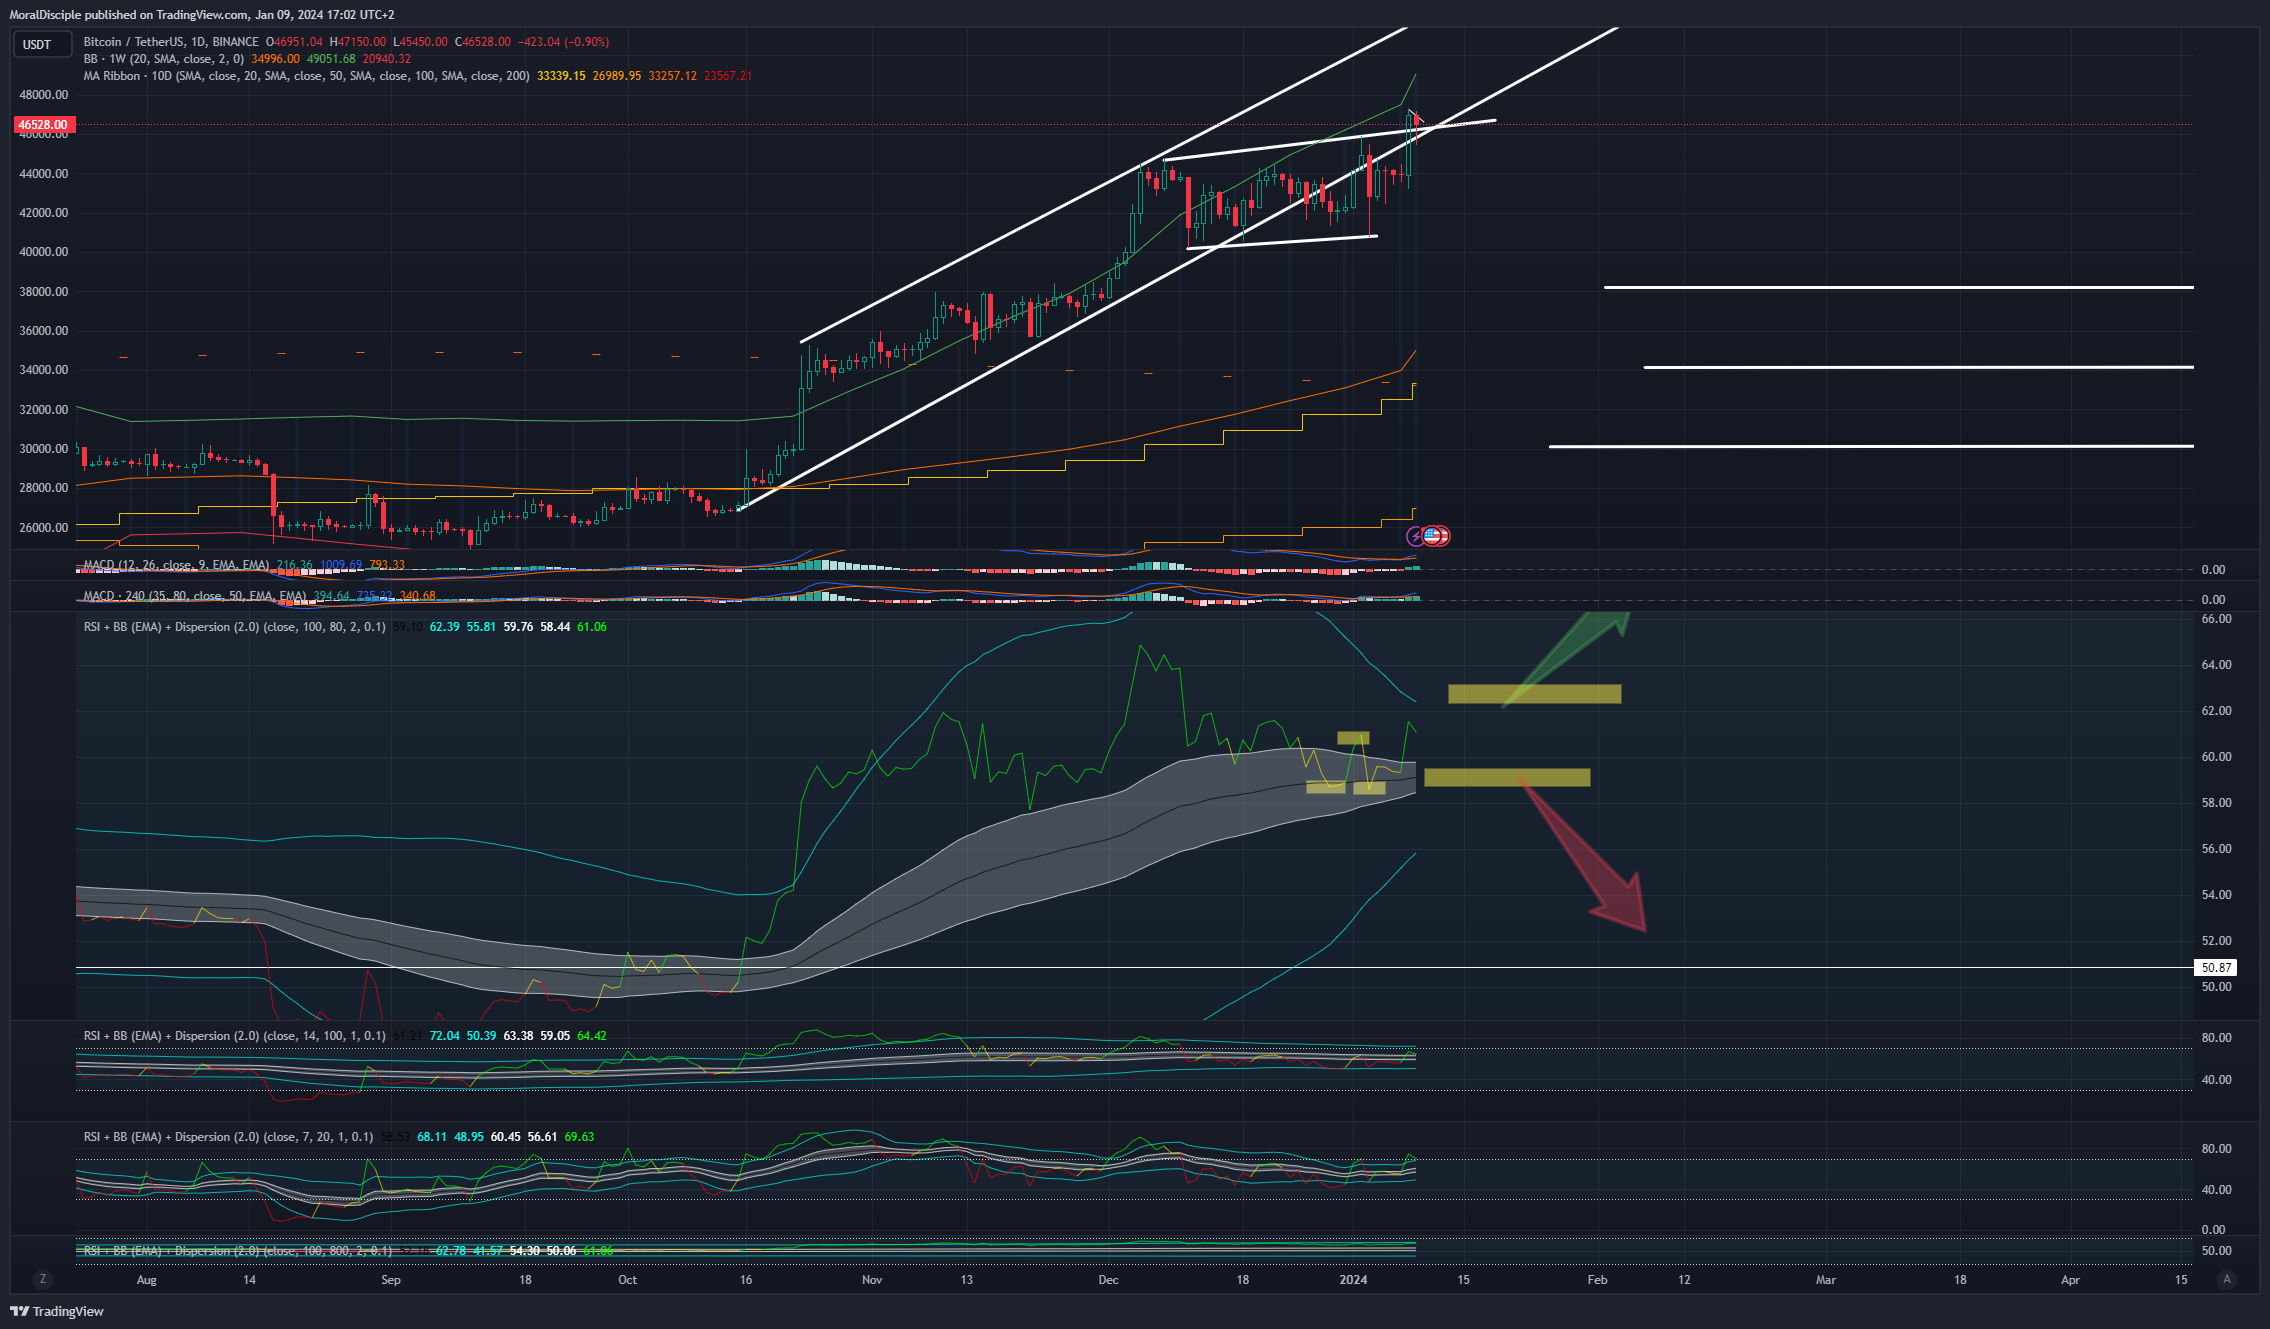Click the 50.87 RSI level label
2270x1329 pixels.
click(2216, 968)
